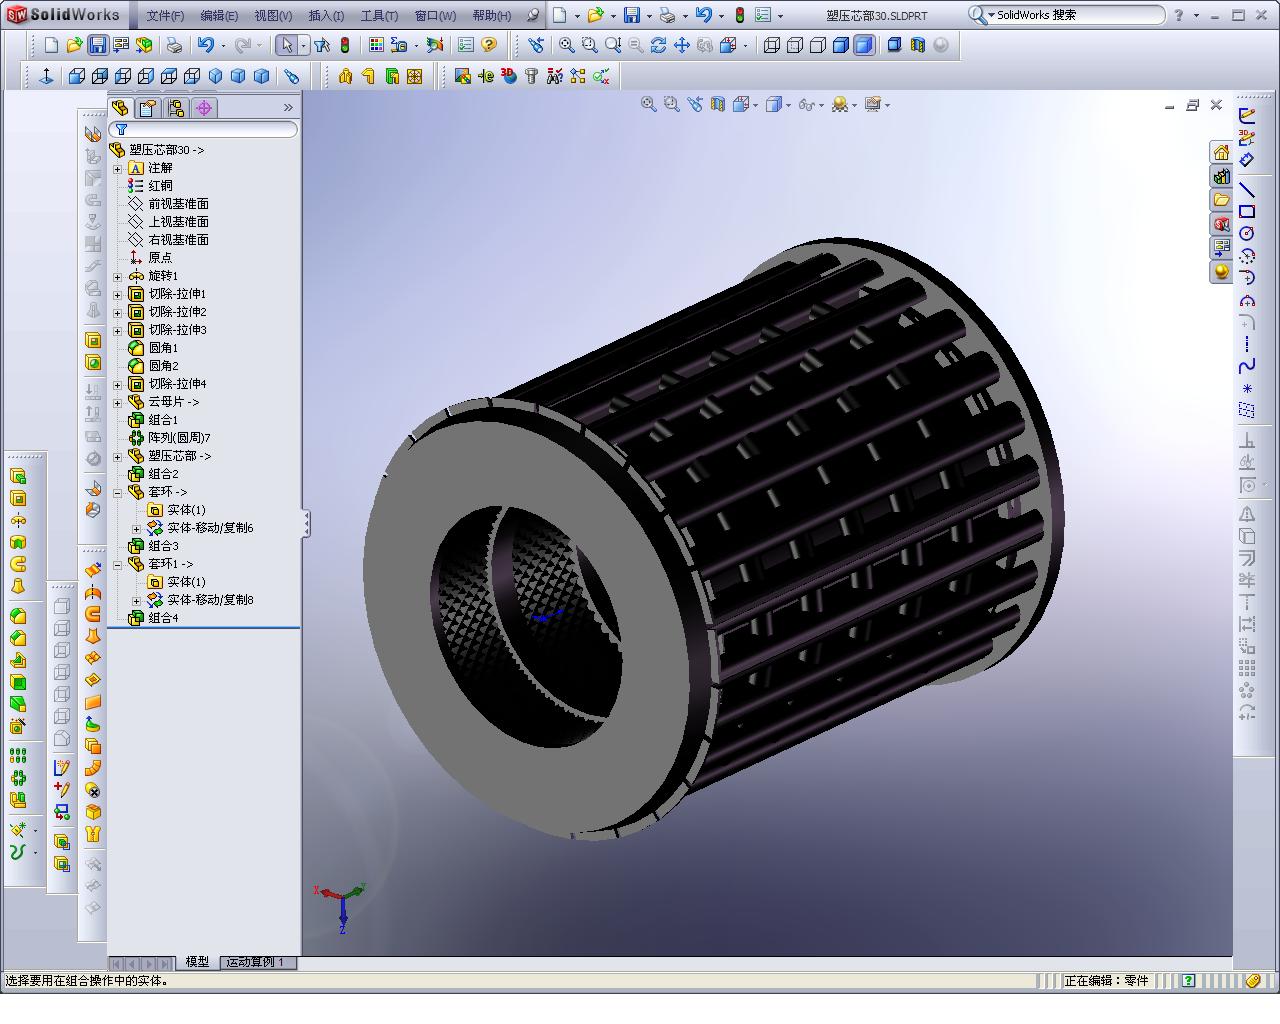Click the Pan view tool

point(681,45)
